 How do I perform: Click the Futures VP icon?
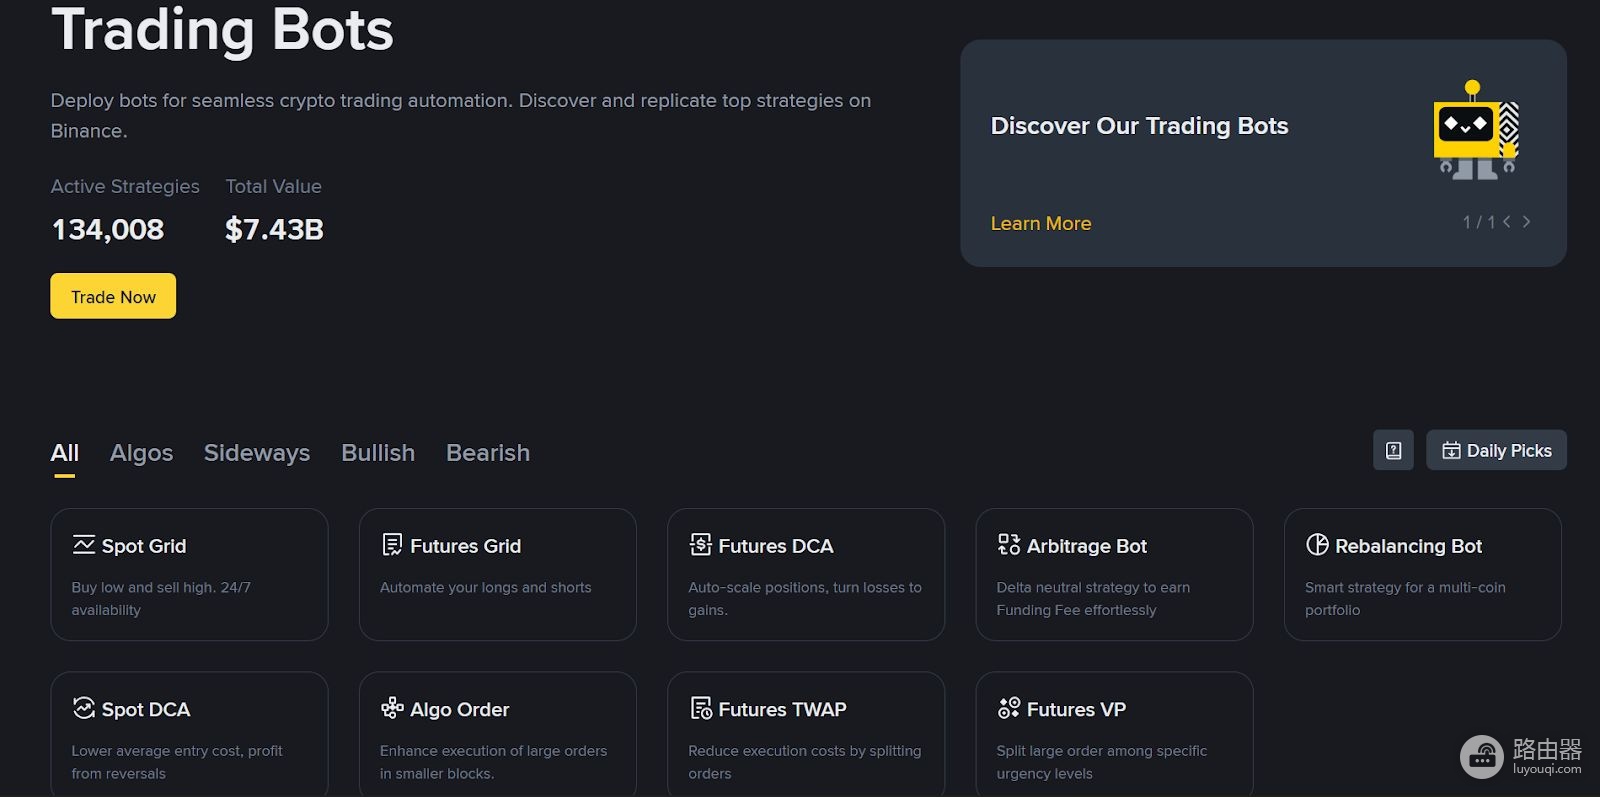1009,708
